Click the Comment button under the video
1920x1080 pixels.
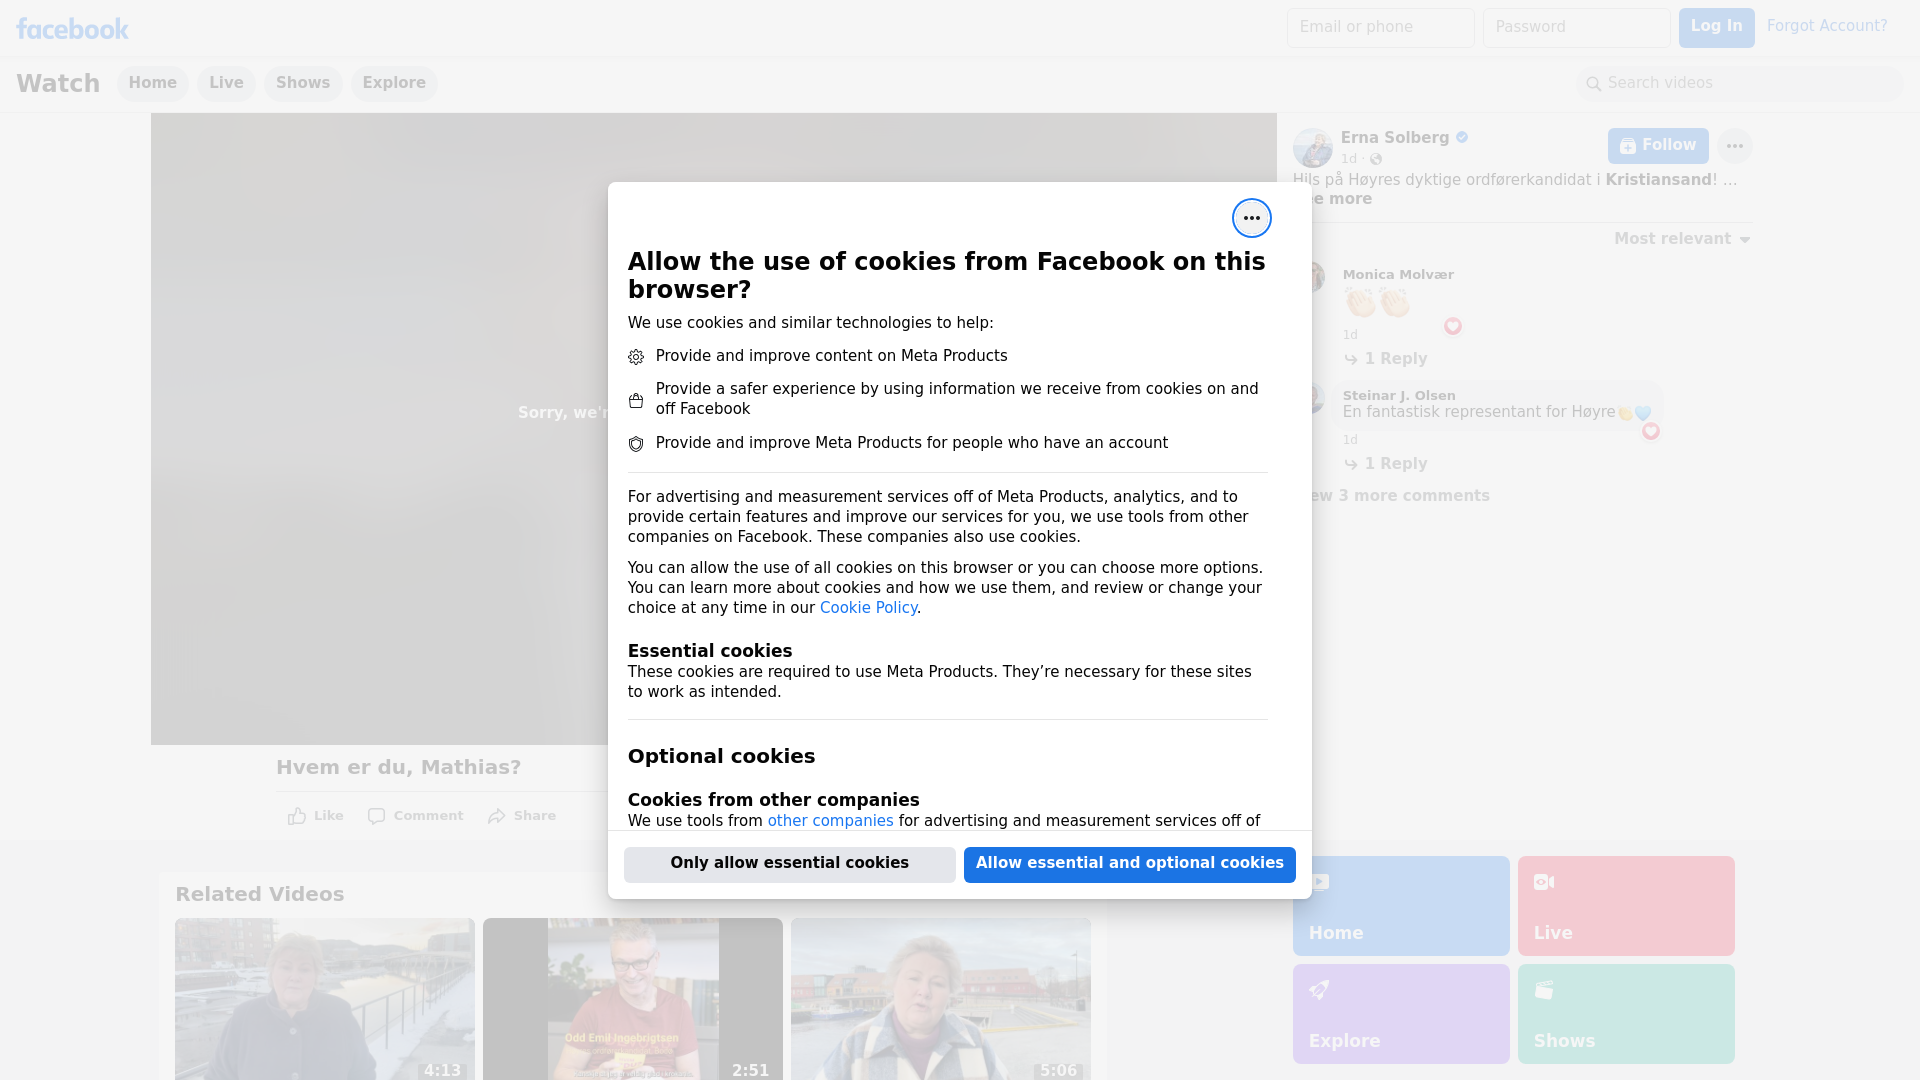[x=415, y=816]
